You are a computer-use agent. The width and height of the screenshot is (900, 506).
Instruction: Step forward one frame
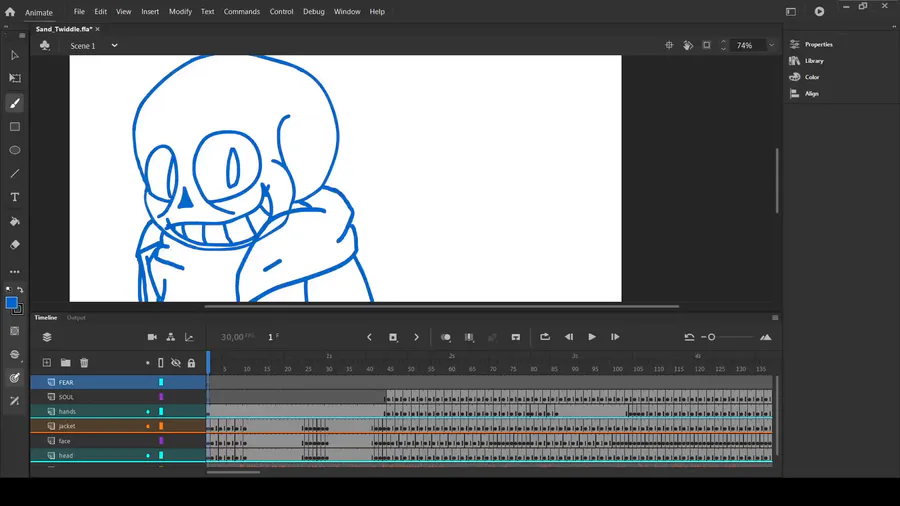[x=615, y=337]
